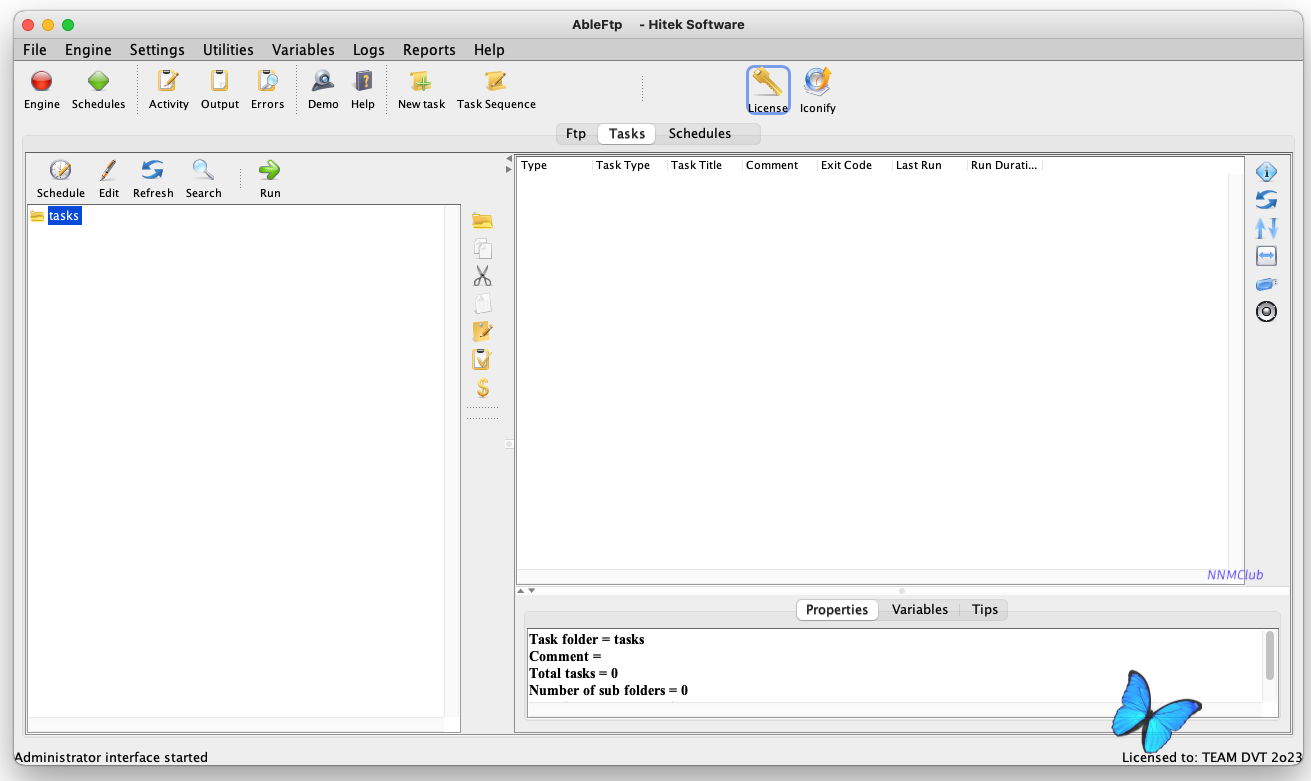
Task: Click the "Number of sub folders = 0" line
Action: tap(608, 690)
